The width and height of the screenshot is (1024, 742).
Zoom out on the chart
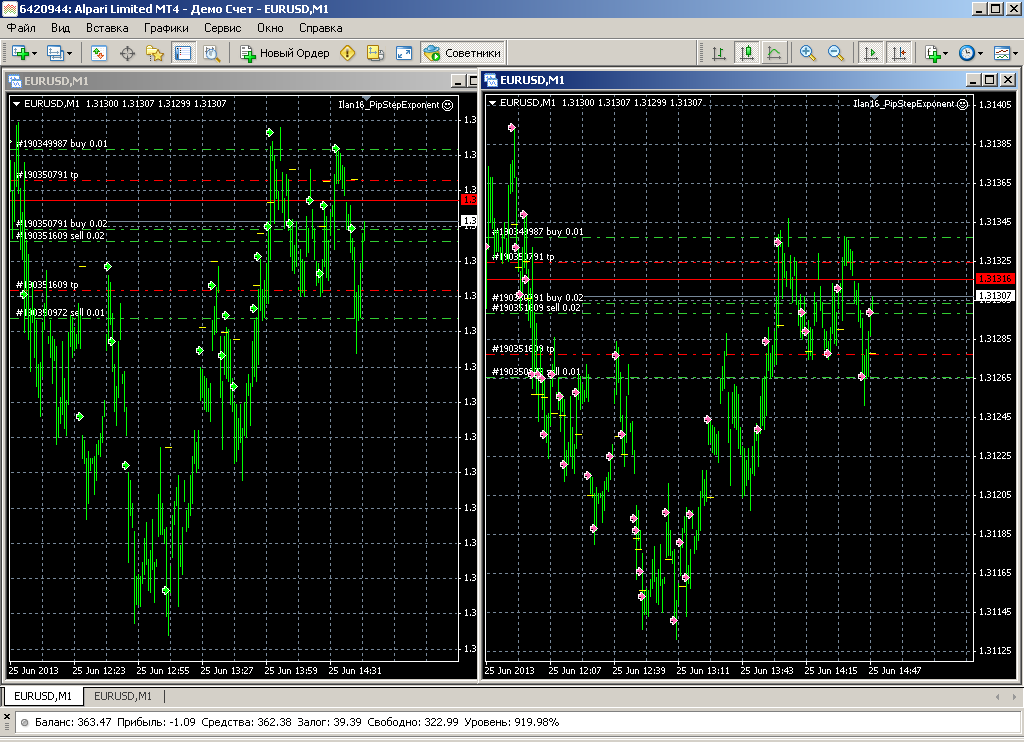pos(835,53)
